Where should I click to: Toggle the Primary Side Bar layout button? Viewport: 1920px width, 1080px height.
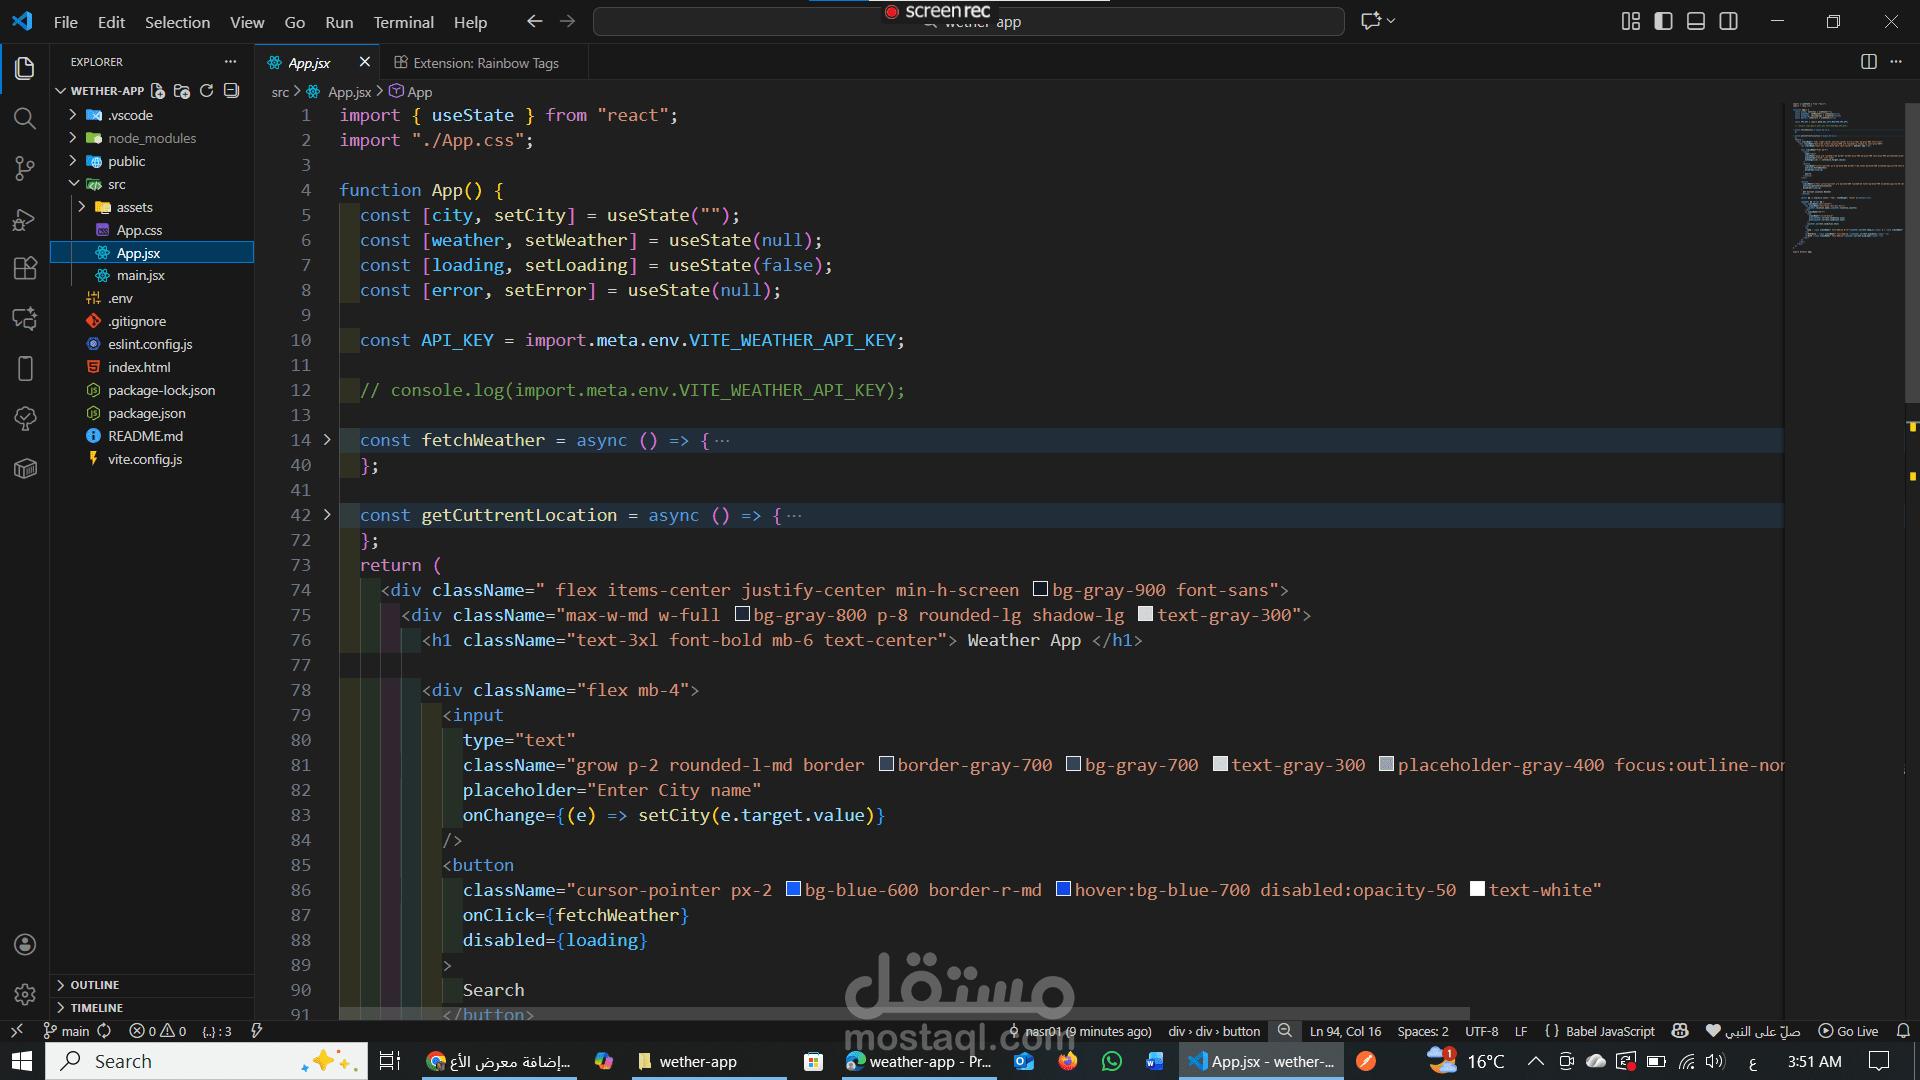point(1663,21)
